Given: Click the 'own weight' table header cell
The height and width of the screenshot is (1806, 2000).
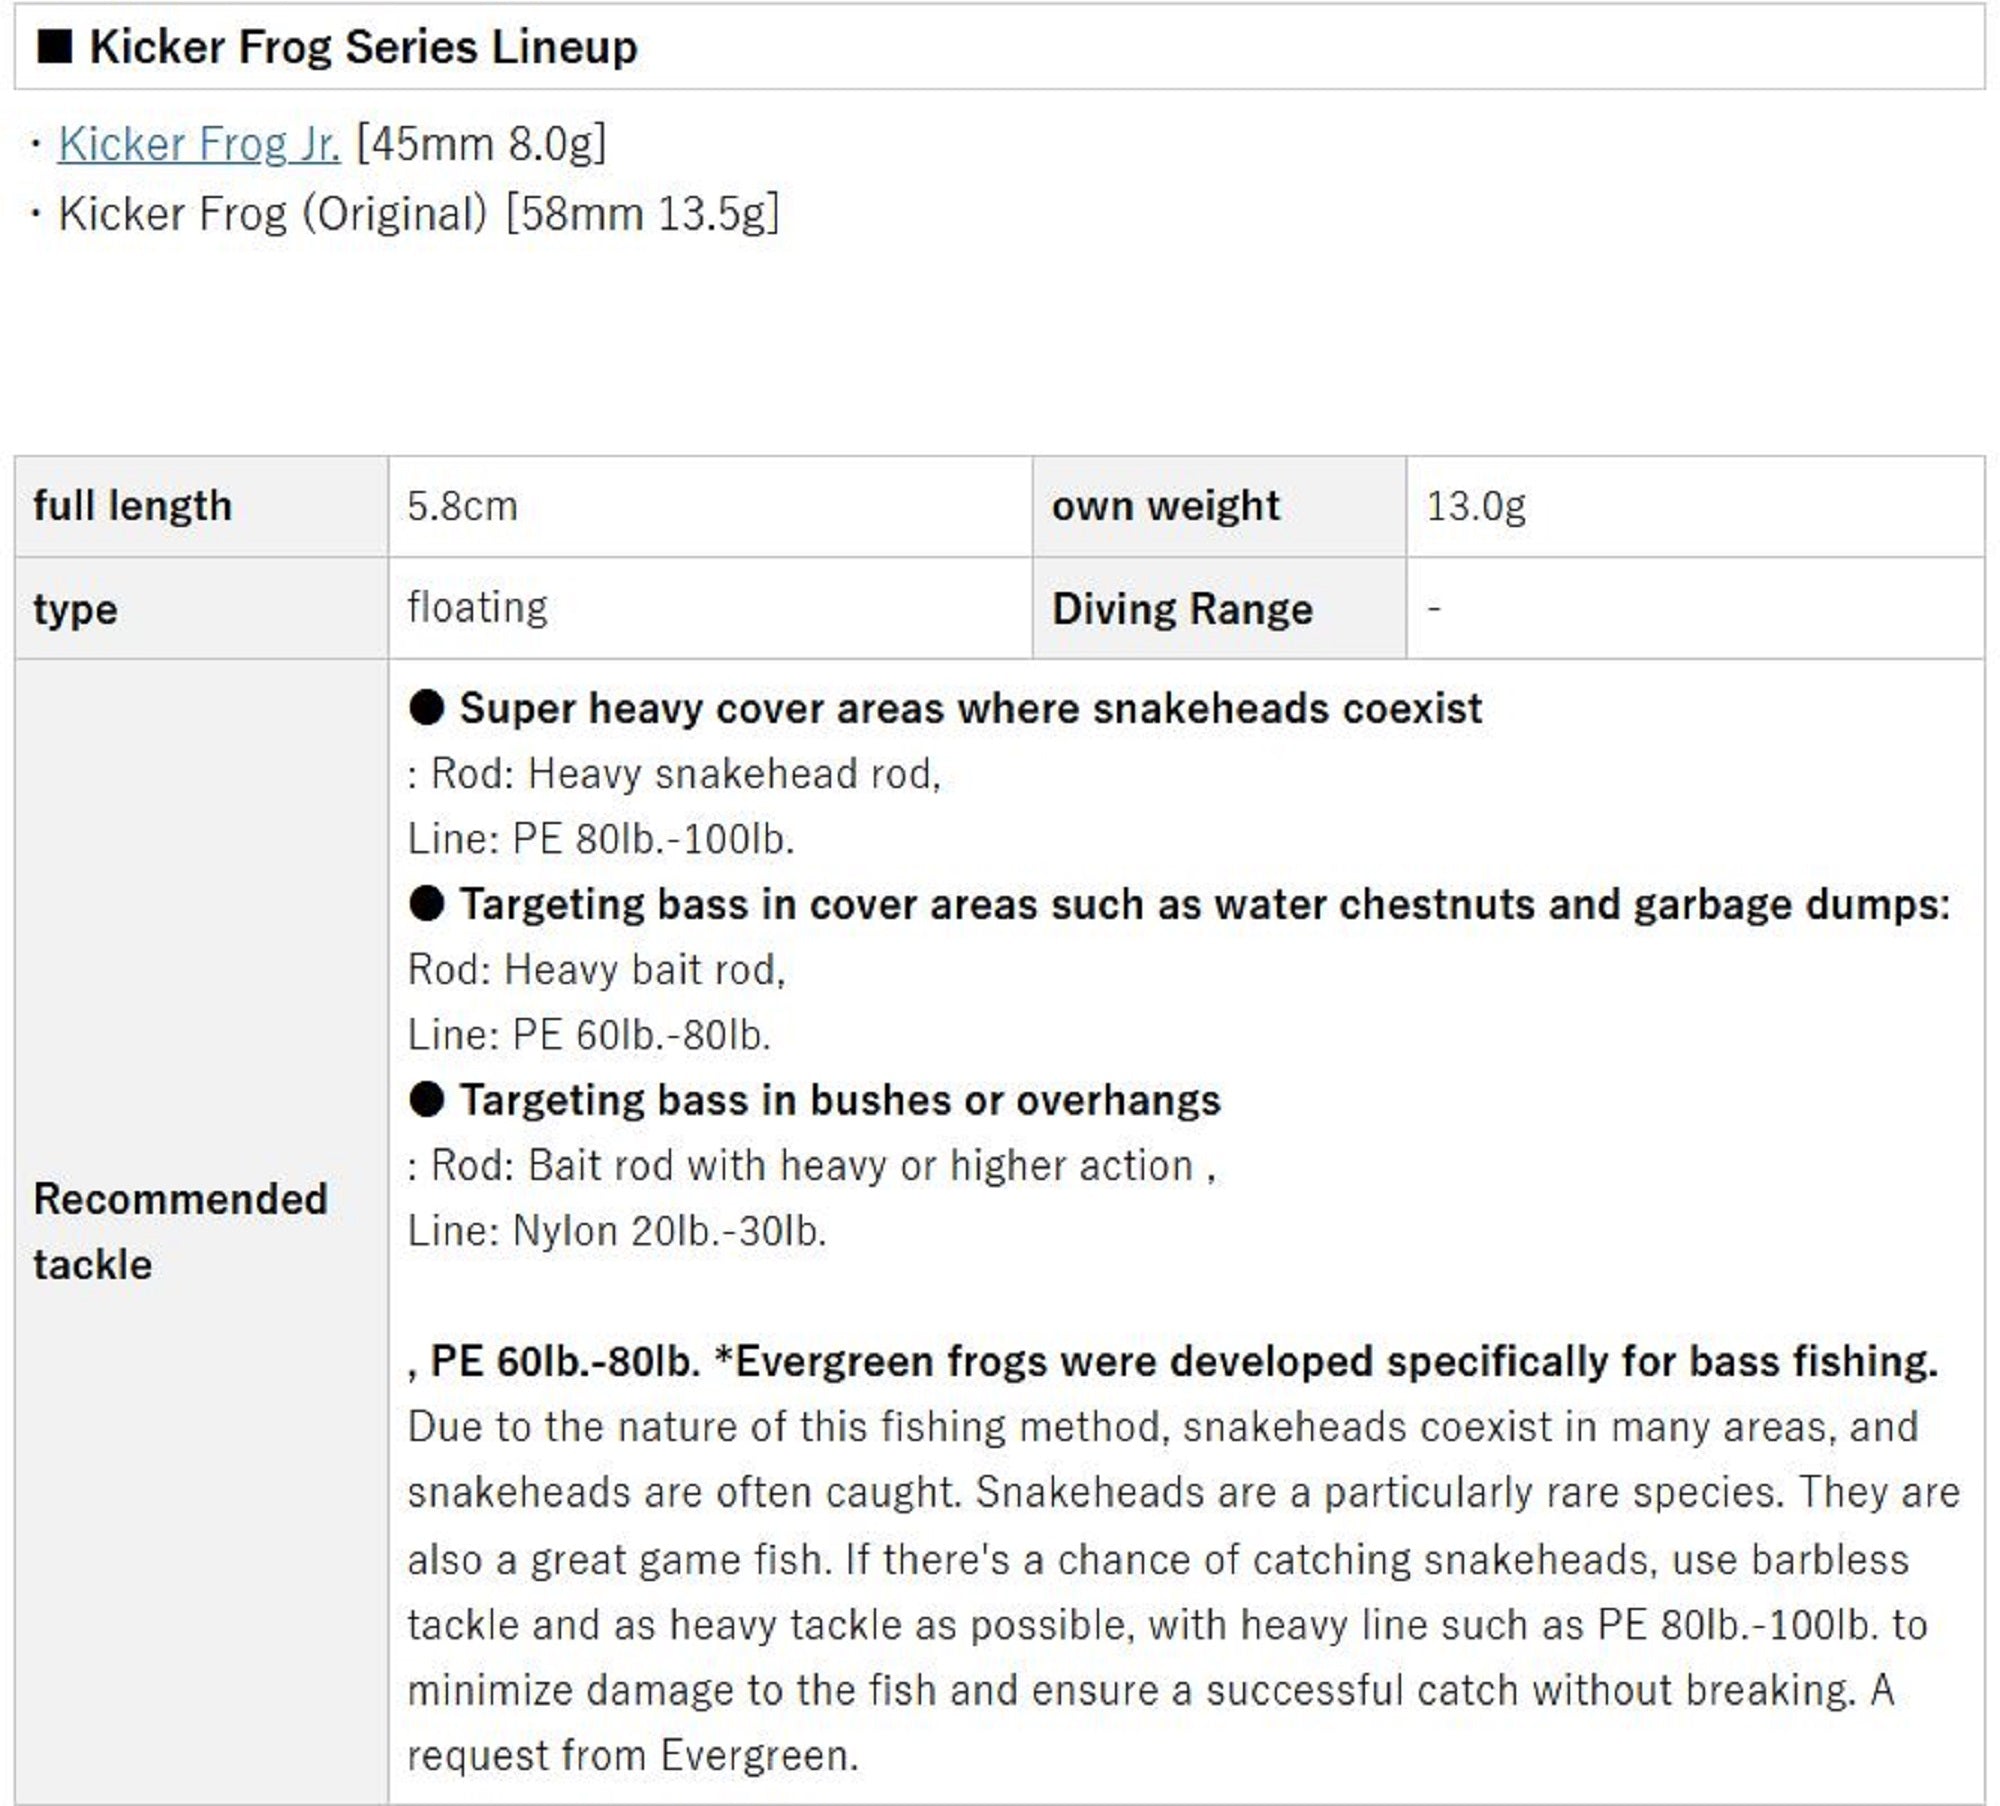Looking at the screenshot, I should pyautogui.click(x=1219, y=506).
